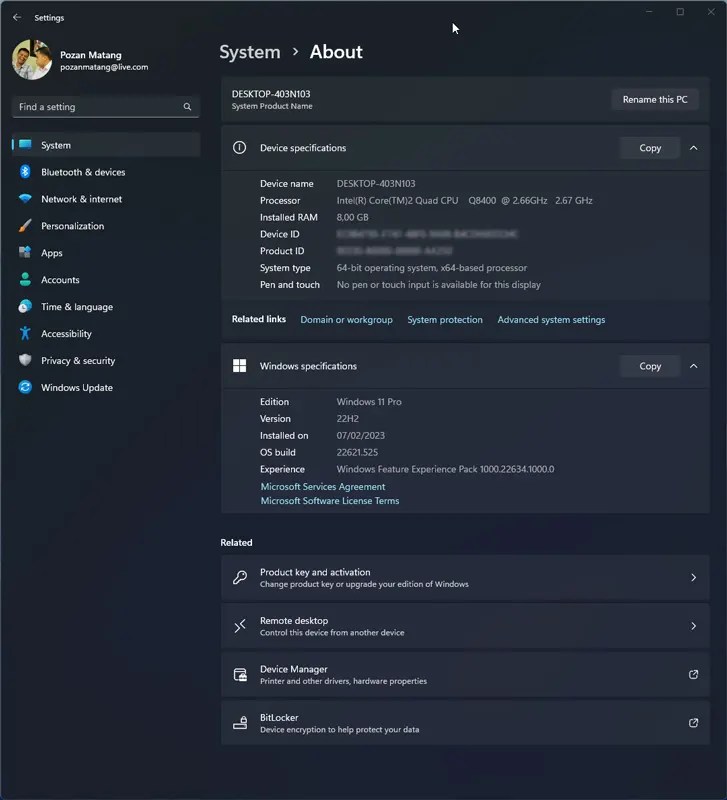Open the Microsoft Services Agreement link
Image resolution: width=727 pixels, height=800 pixels.
click(323, 487)
